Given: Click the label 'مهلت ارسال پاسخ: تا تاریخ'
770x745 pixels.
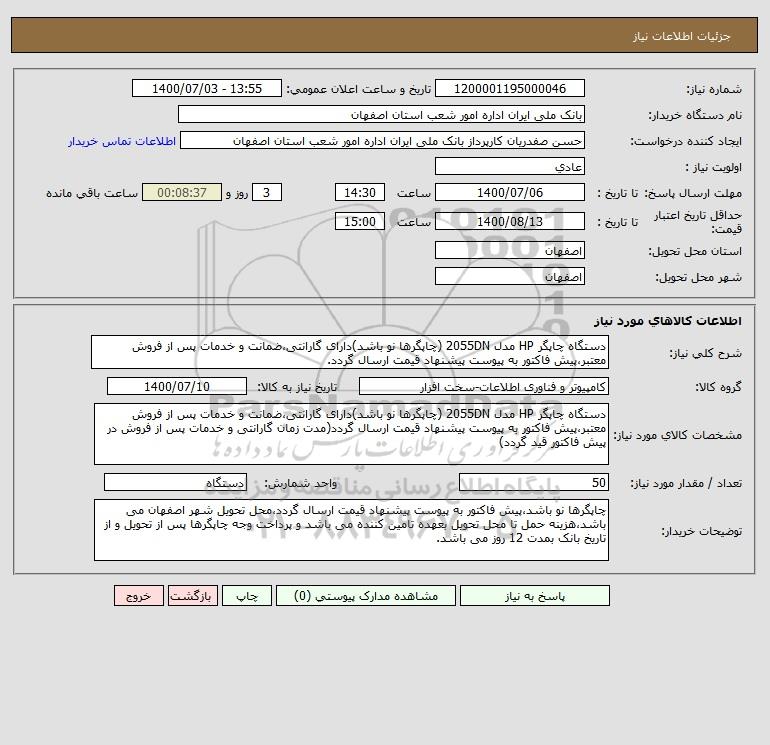Looking at the screenshot, I should click(669, 193).
